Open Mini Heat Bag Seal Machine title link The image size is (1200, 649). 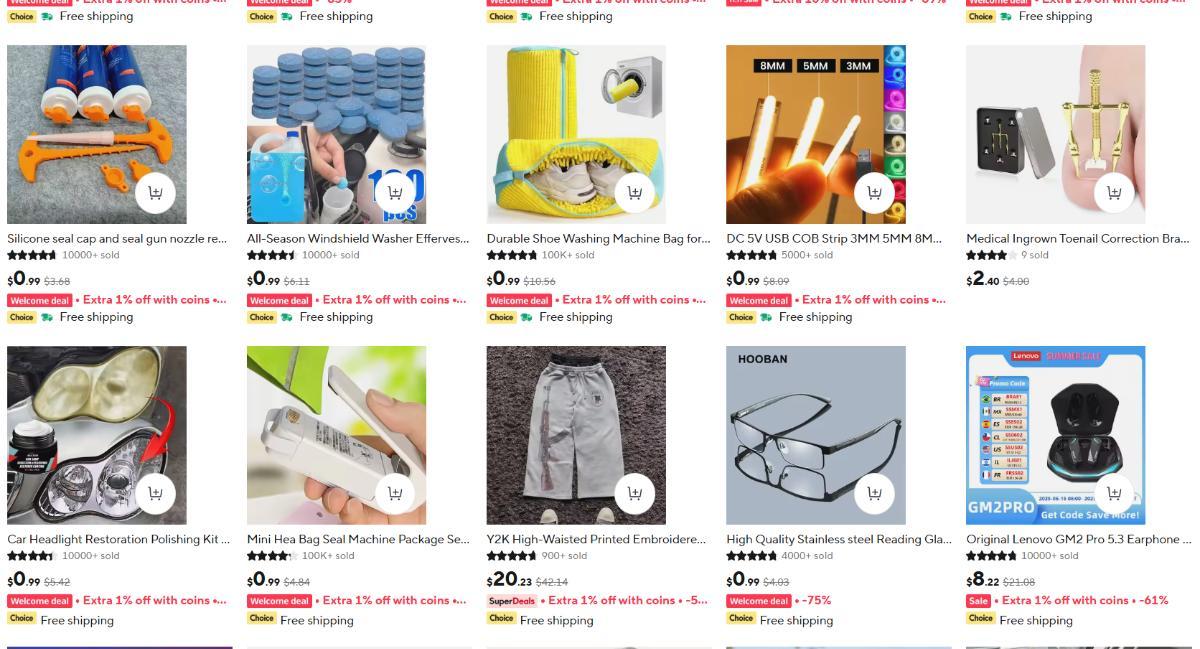click(x=358, y=539)
